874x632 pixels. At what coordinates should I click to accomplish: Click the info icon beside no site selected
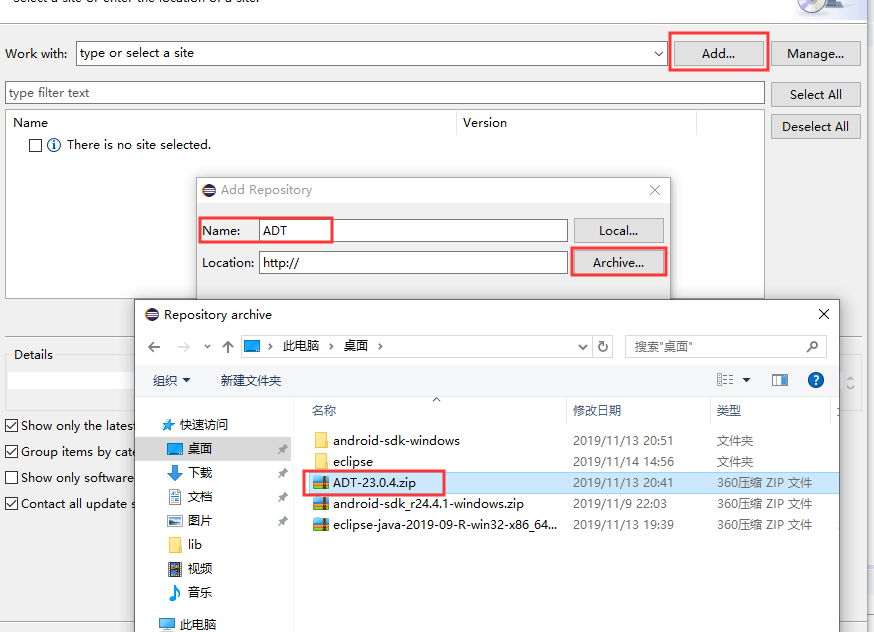(54, 145)
